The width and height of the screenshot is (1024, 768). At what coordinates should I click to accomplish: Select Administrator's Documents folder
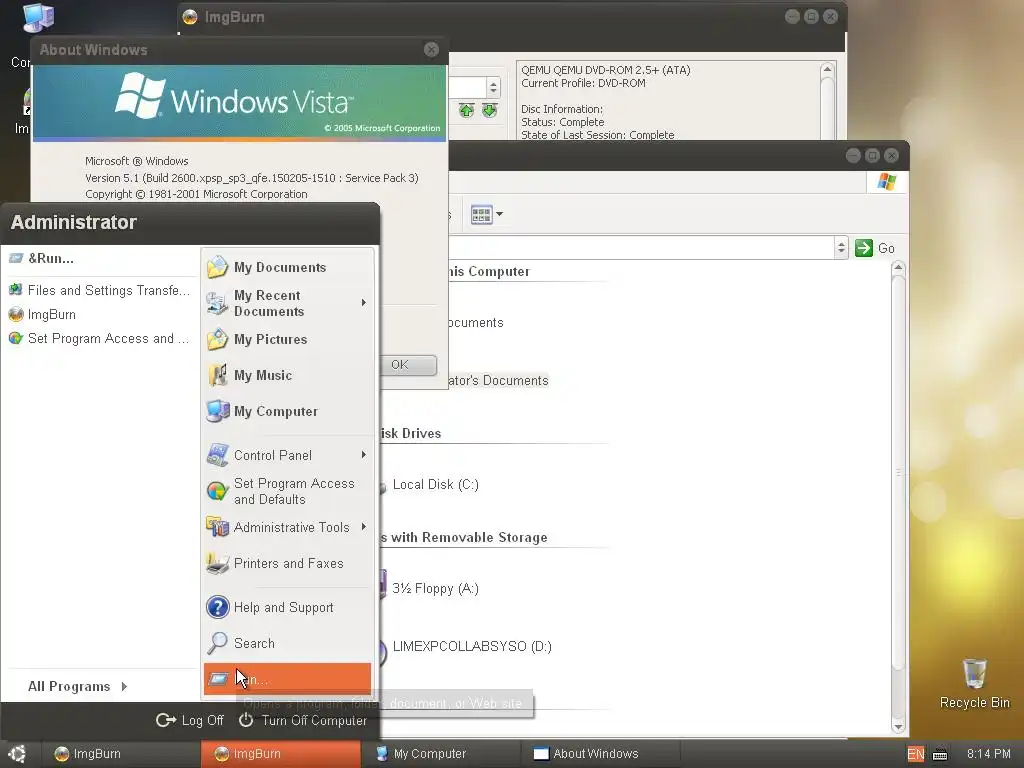498,381
